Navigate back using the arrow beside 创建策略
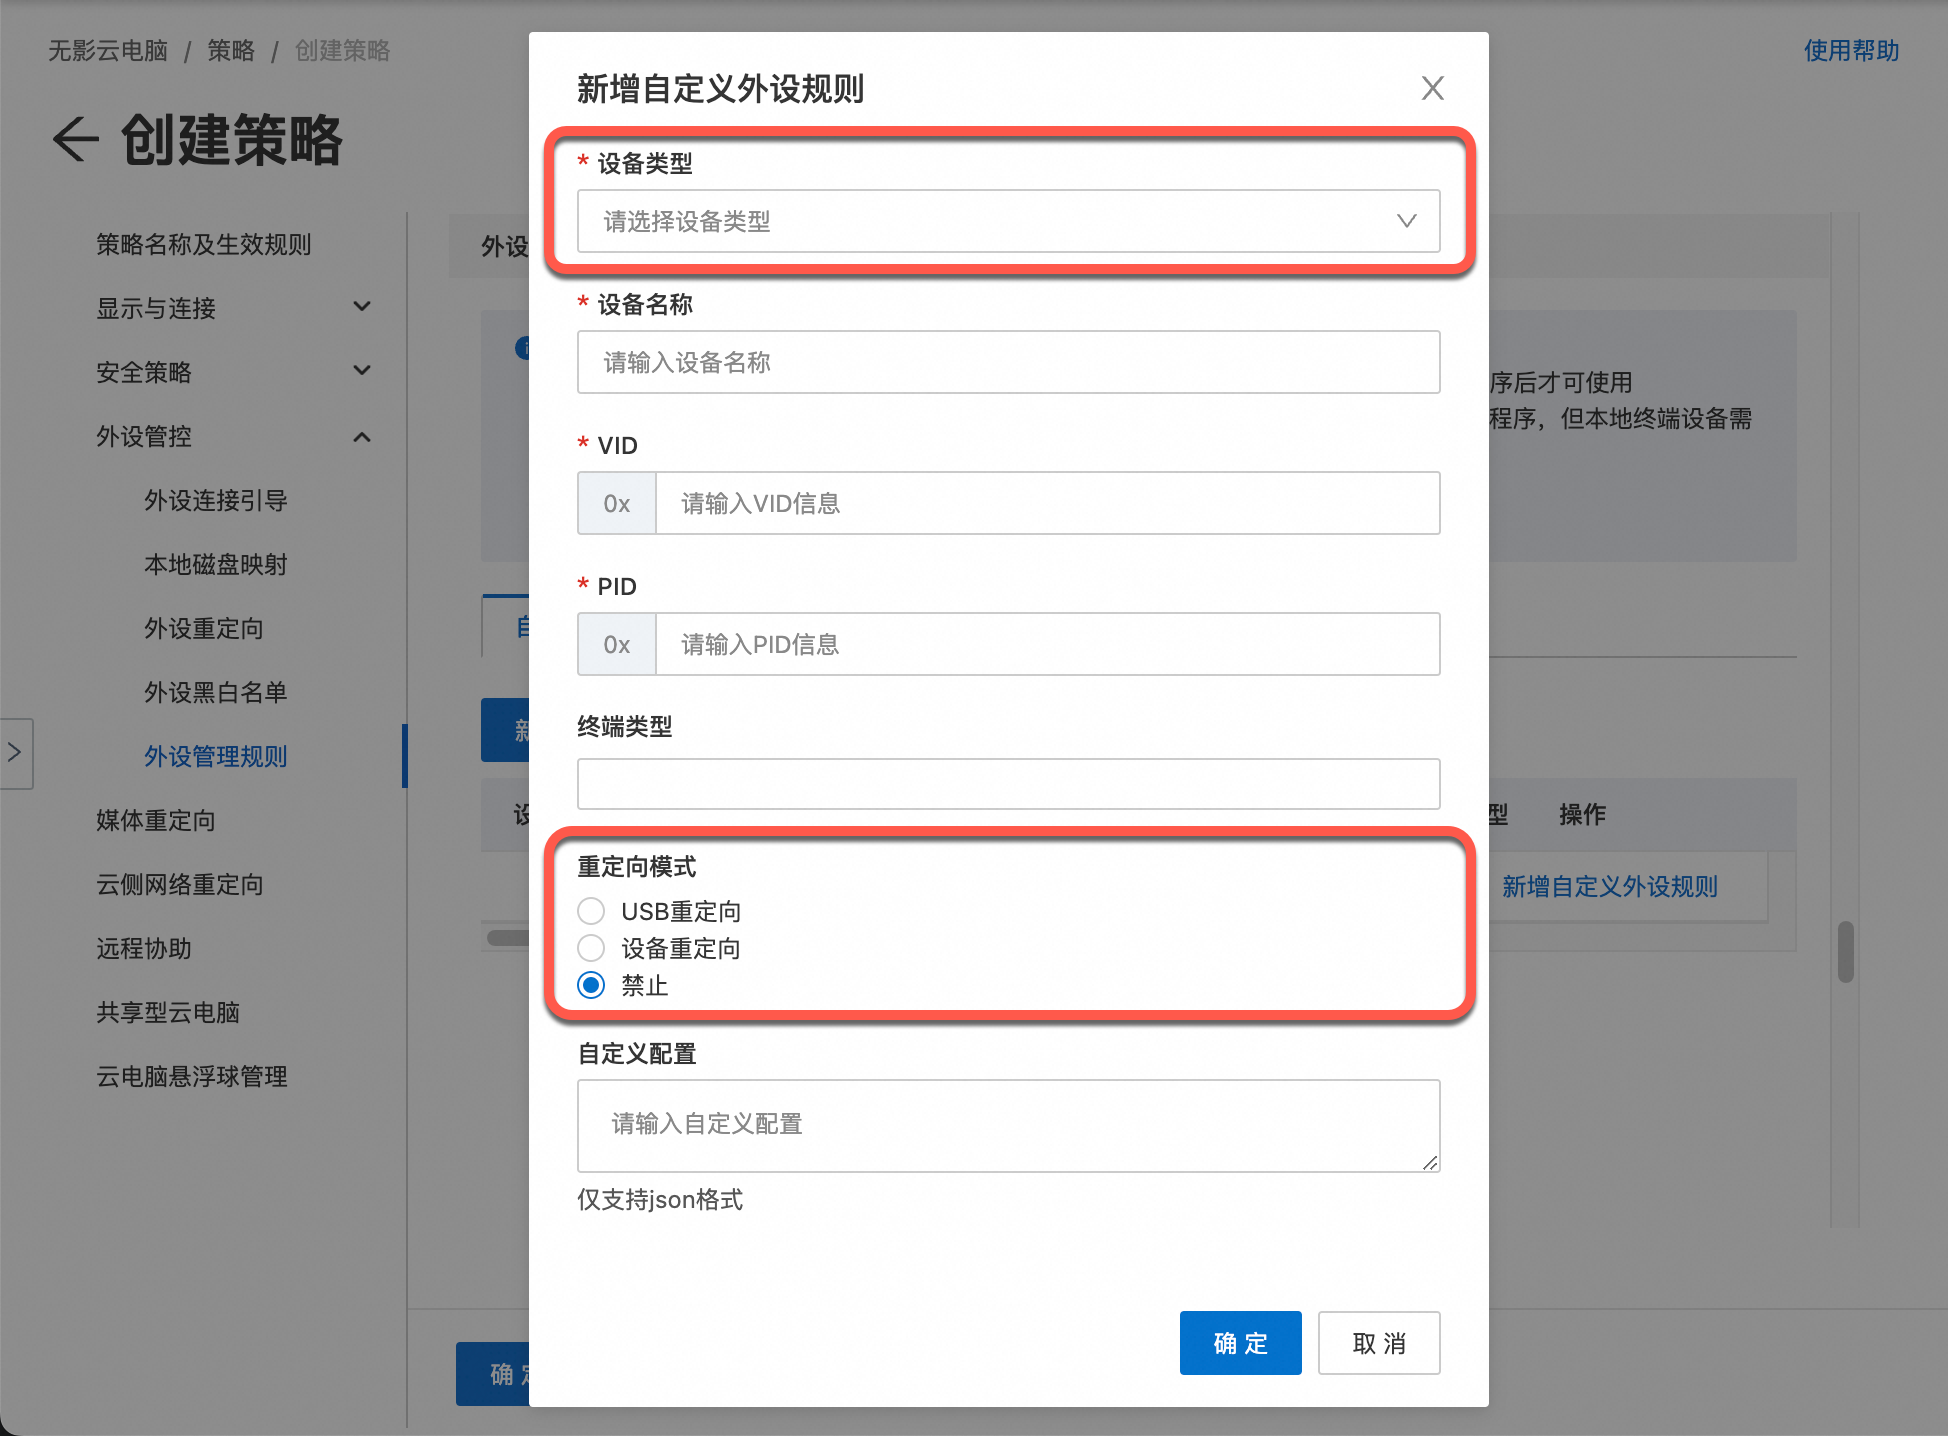Image resolution: width=1948 pixels, height=1436 pixels. pyautogui.click(x=74, y=140)
